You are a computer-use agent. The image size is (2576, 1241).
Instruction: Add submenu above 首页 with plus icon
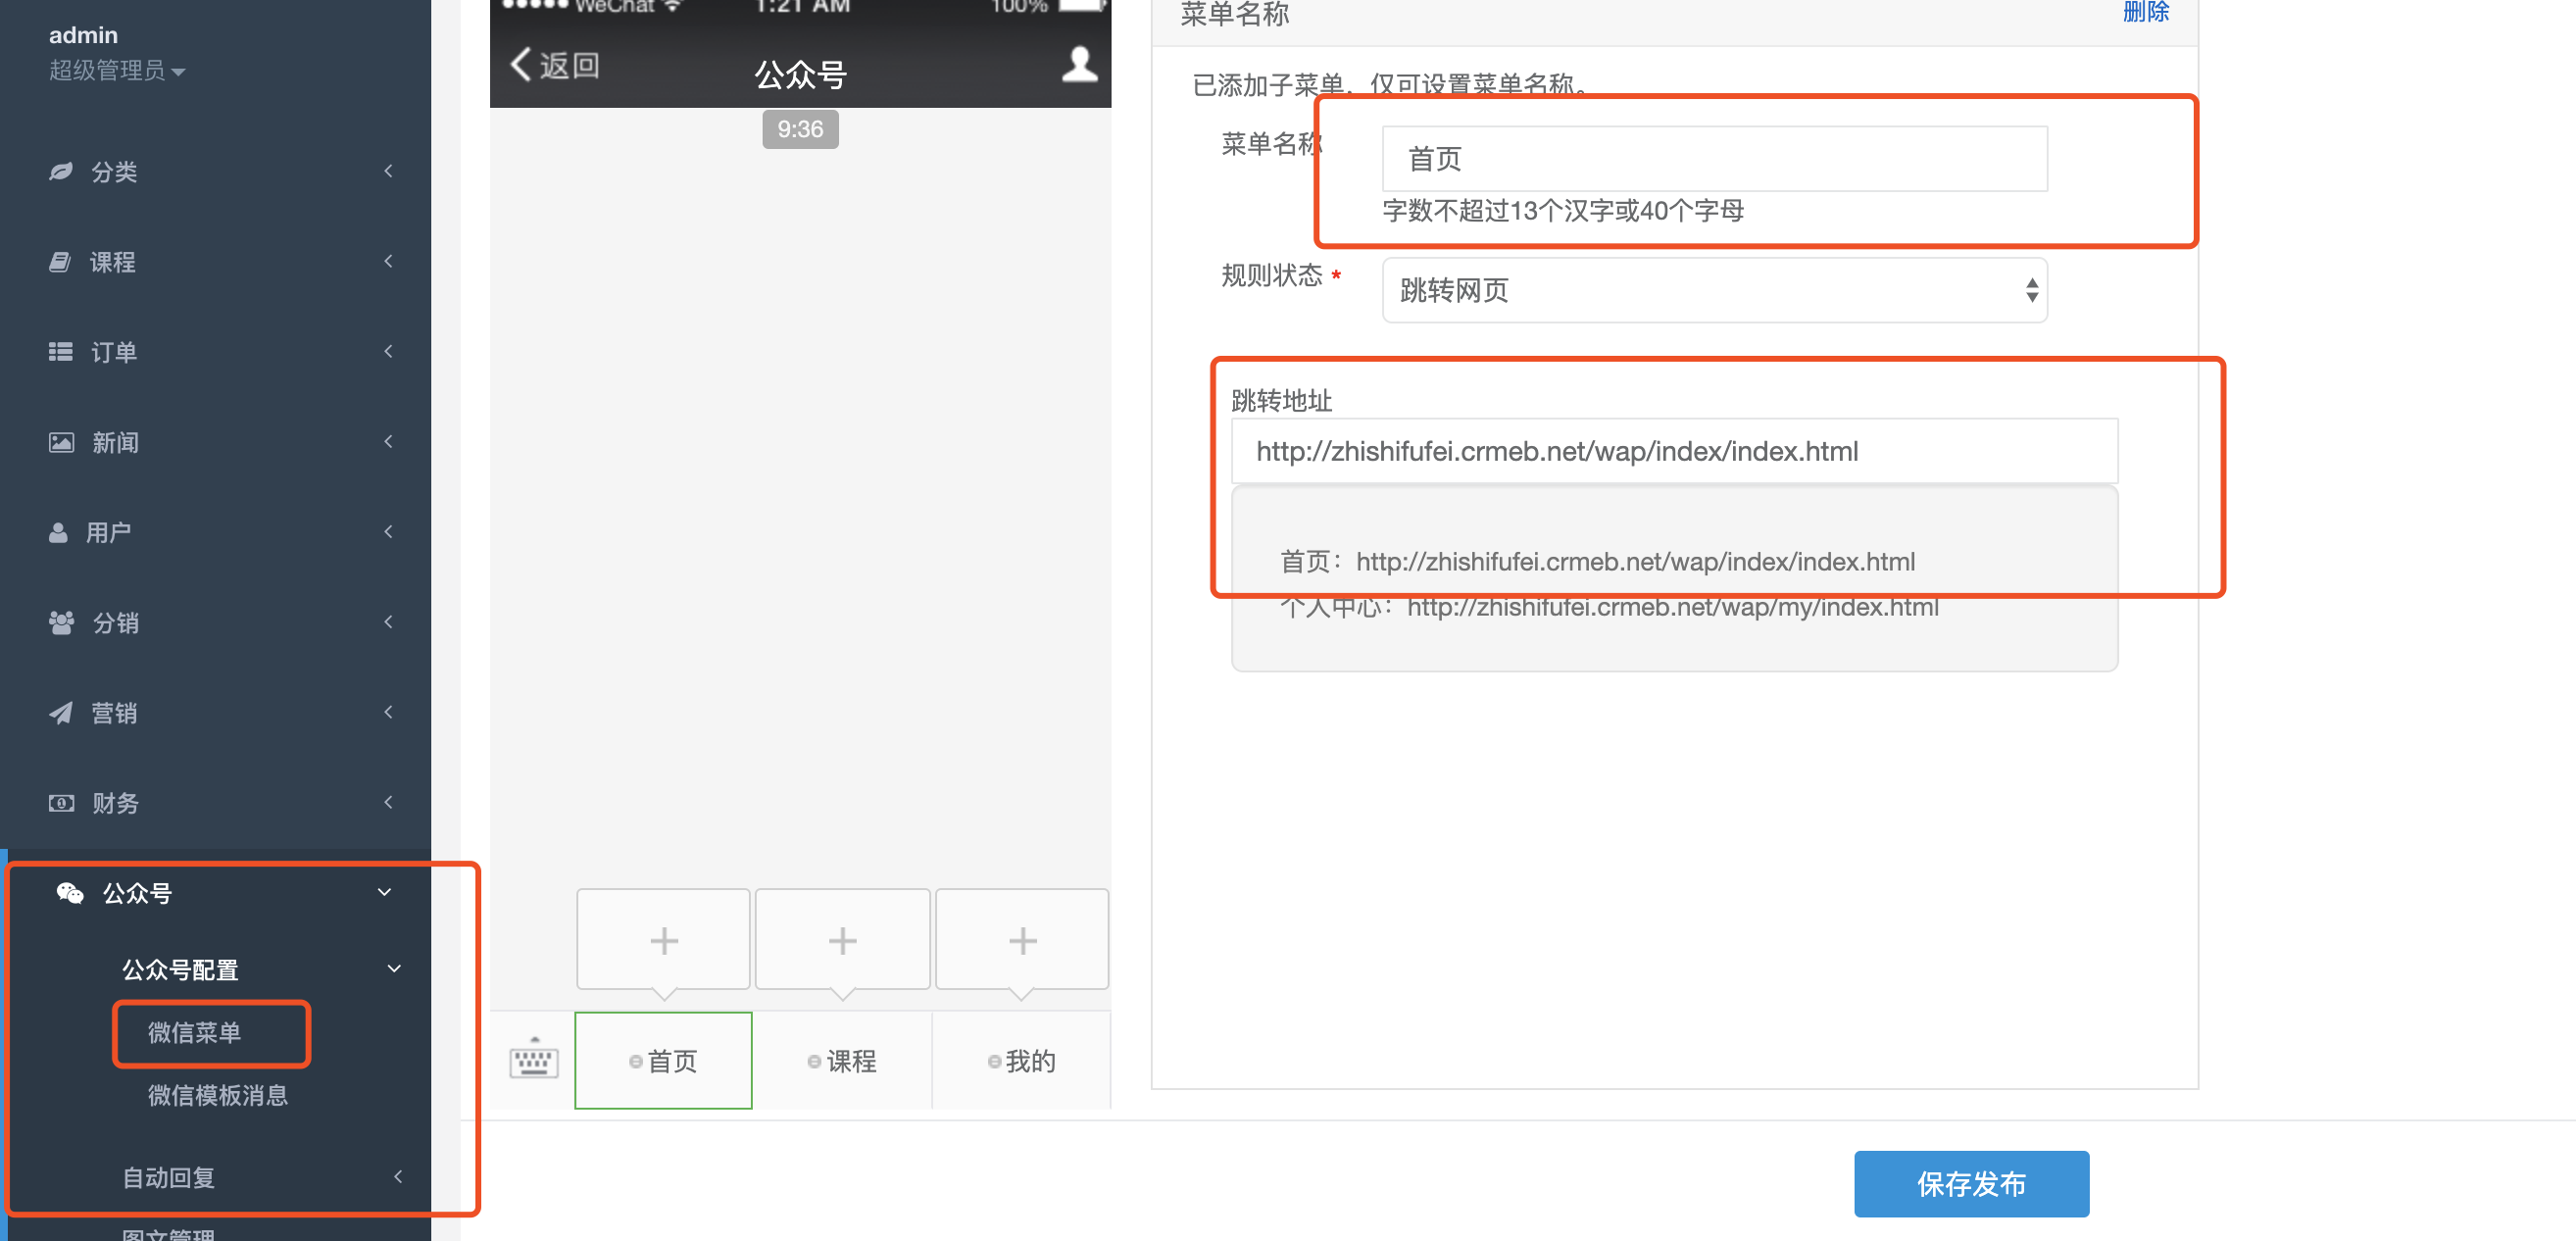663,940
